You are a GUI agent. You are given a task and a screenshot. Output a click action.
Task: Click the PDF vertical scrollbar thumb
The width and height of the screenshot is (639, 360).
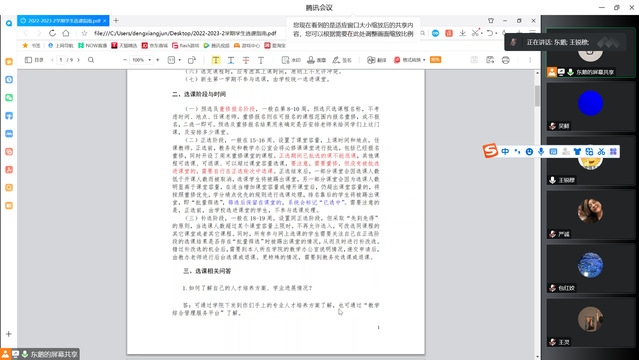pyautogui.click(x=538, y=96)
